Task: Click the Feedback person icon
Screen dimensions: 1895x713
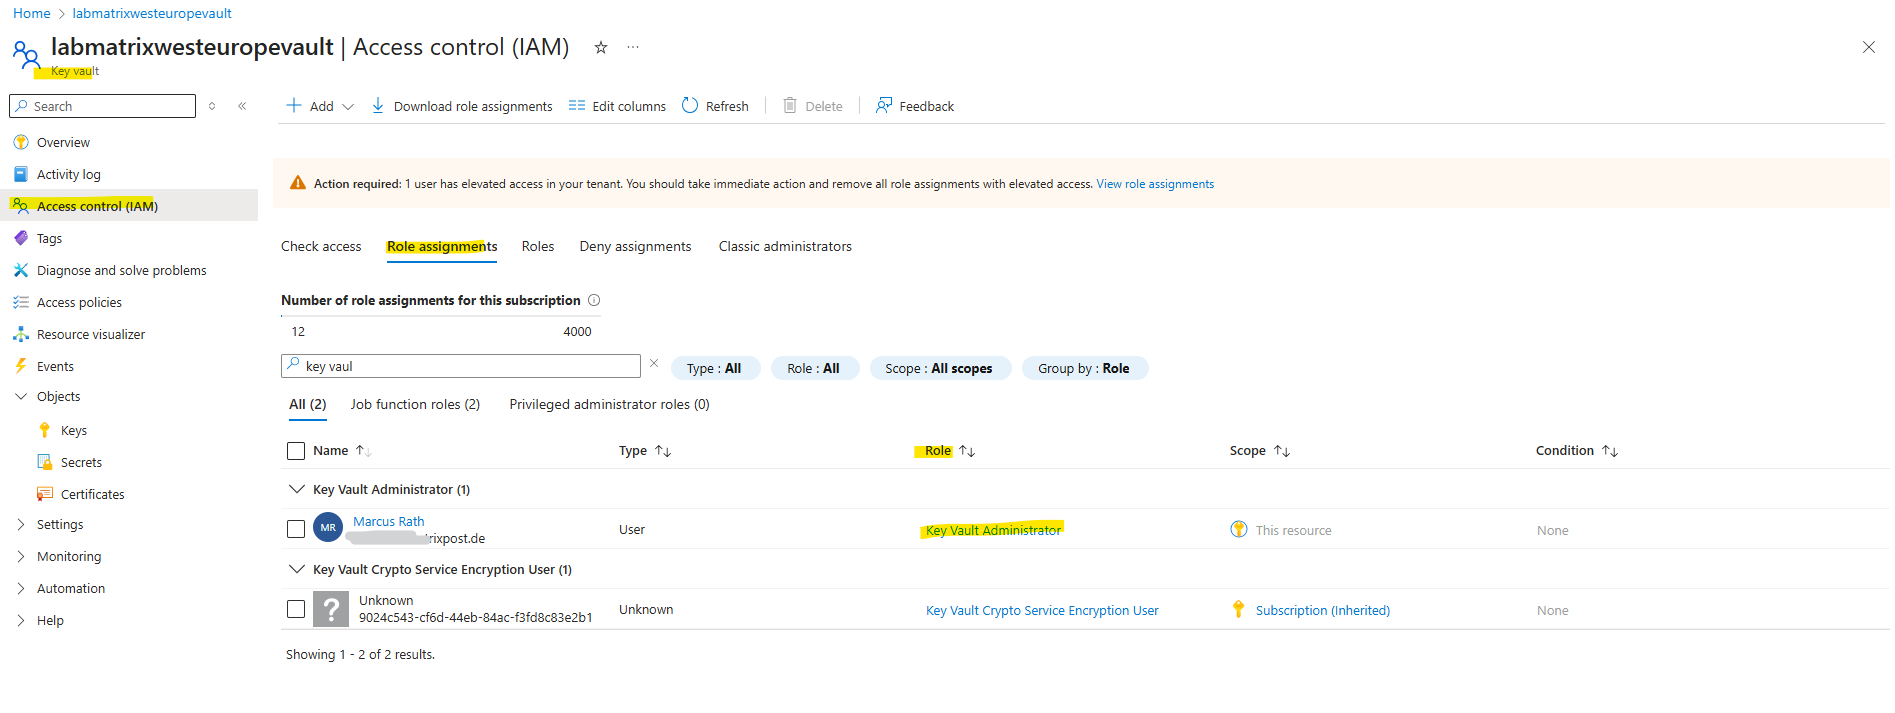Action: (884, 106)
